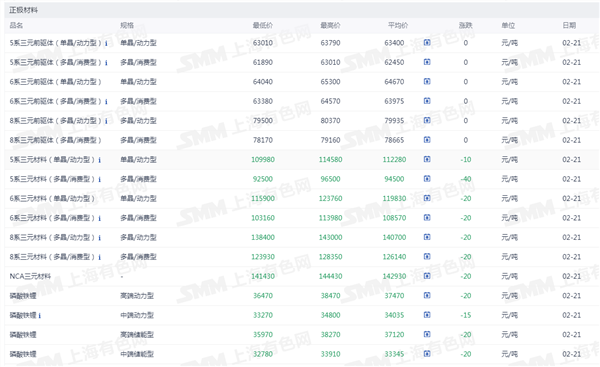Select the lowest price value 61890
Viewport: 600px width, 367px height.
pyautogui.click(x=263, y=62)
